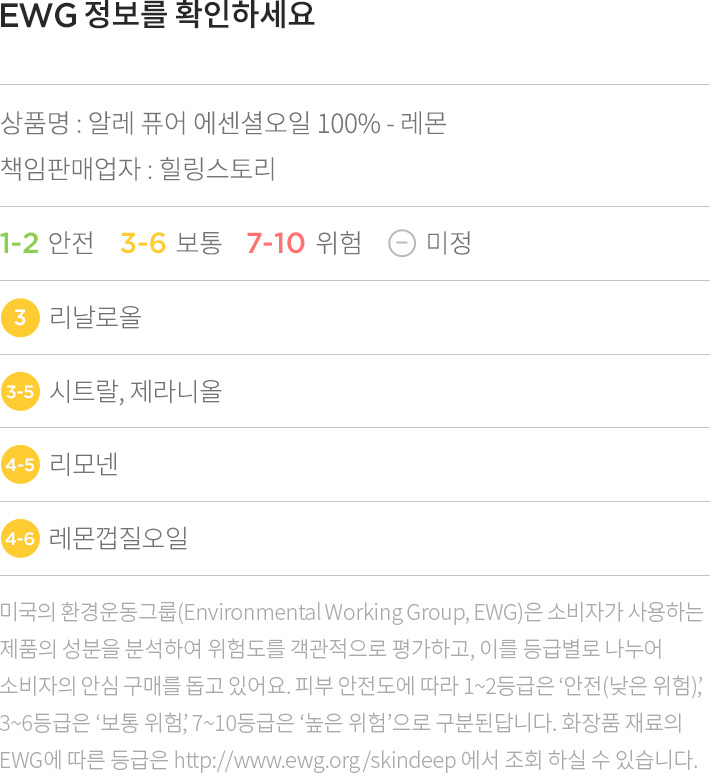The height and width of the screenshot is (777, 710).
Task: Click the 3-5 rating badge icon
Action: click(20, 391)
